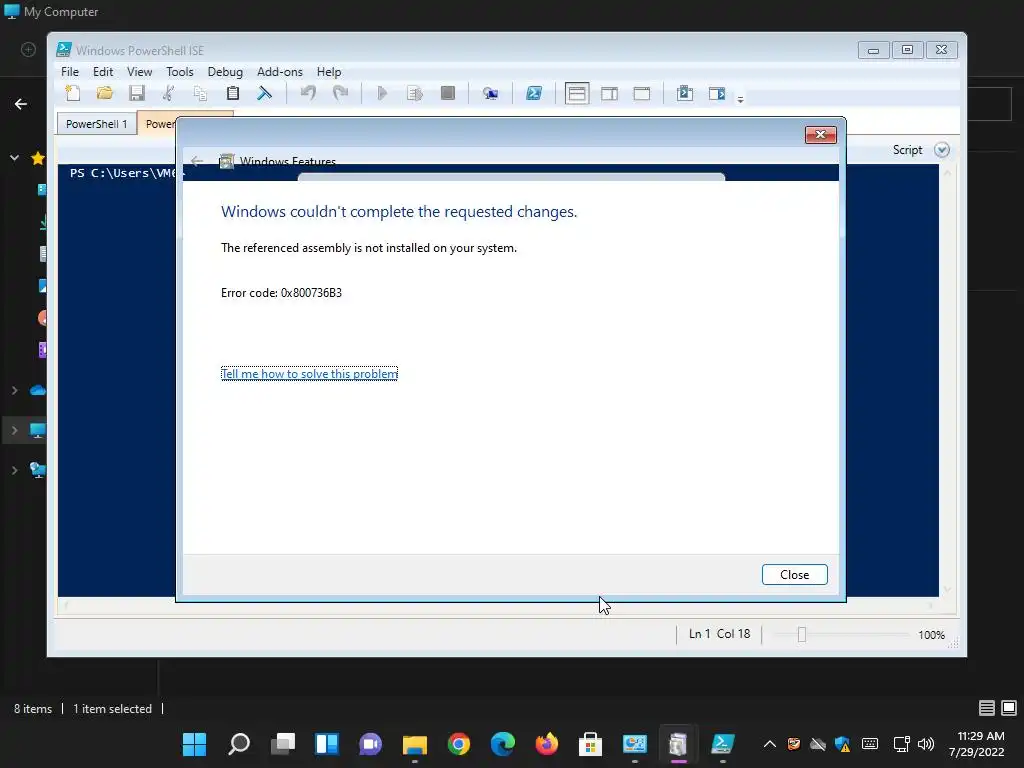Open the Windows Start button

click(x=194, y=744)
